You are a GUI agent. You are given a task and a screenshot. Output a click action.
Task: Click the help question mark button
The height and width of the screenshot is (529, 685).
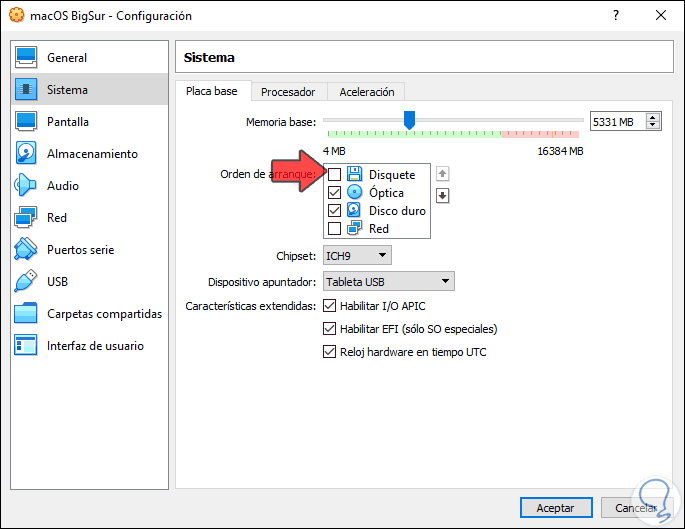pyautogui.click(x=616, y=15)
